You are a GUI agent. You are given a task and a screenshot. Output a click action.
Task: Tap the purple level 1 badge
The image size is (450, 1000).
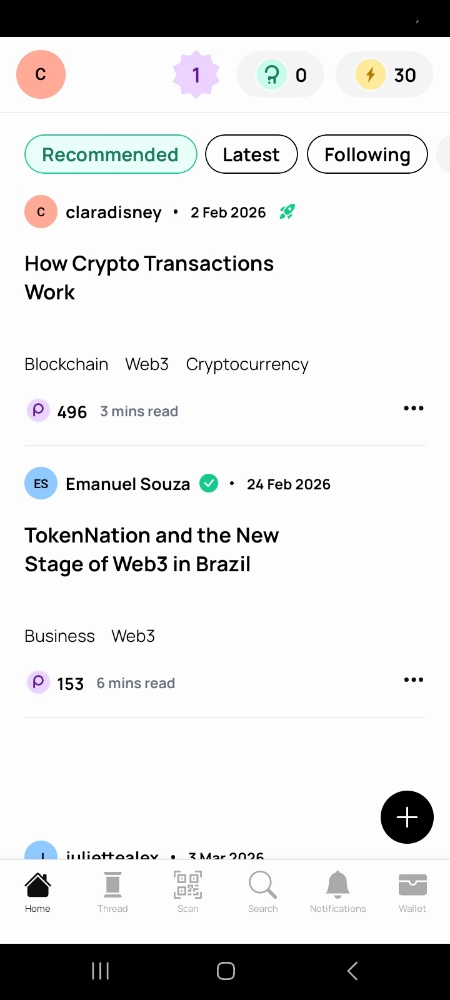point(196,75)
